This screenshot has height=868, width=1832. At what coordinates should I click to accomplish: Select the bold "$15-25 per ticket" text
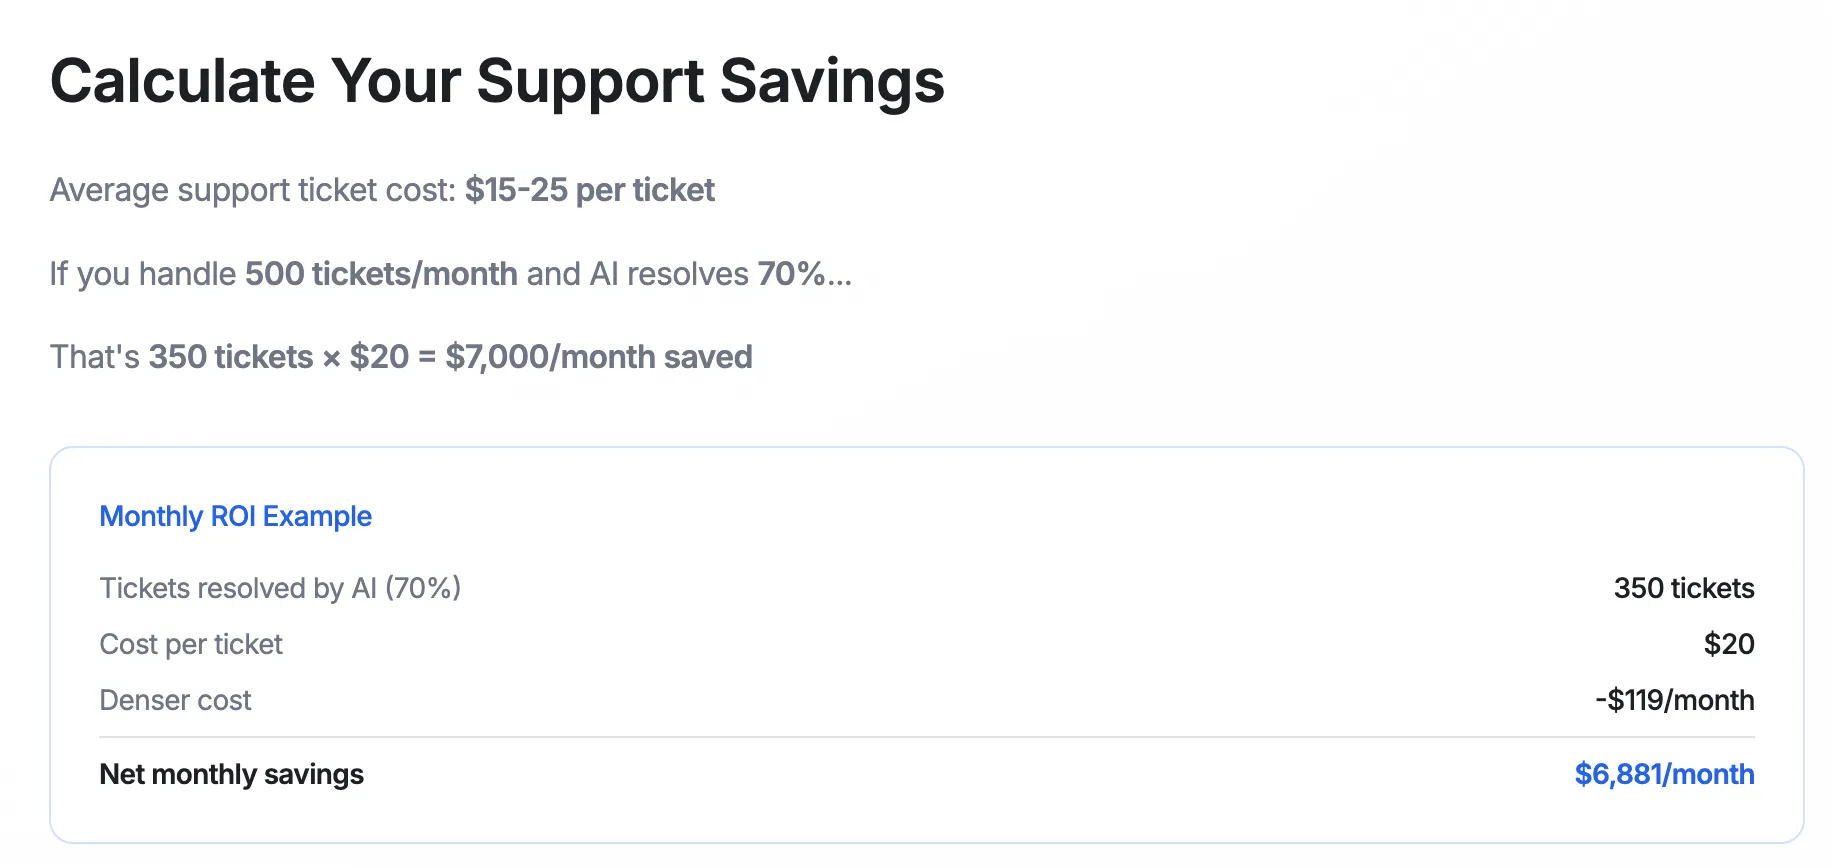coord(590,190)
